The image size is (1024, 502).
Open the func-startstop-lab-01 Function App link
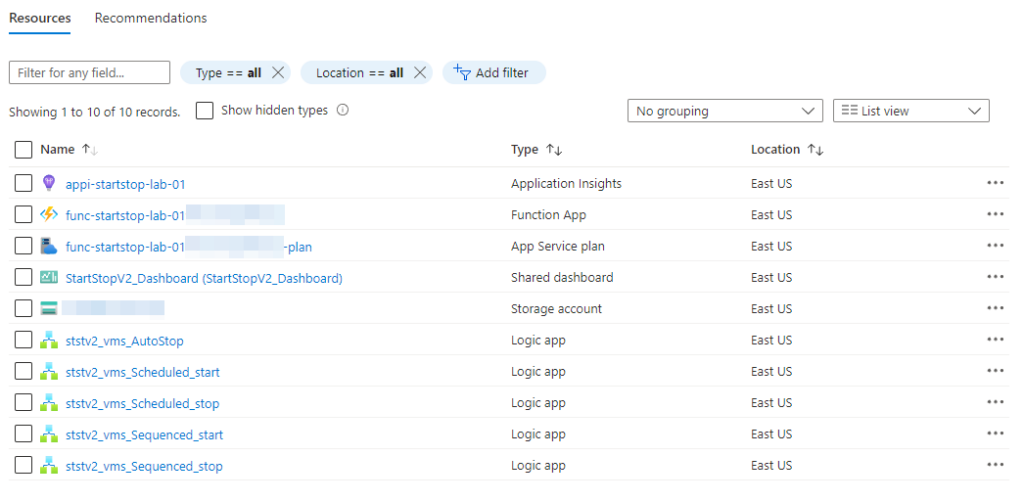click(175, 214)
